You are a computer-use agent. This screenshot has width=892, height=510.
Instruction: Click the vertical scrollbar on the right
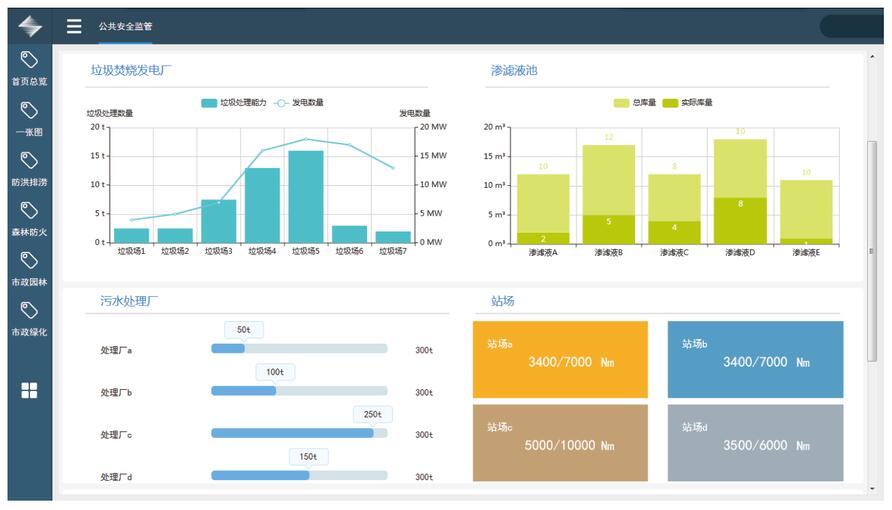coord(871,250)
